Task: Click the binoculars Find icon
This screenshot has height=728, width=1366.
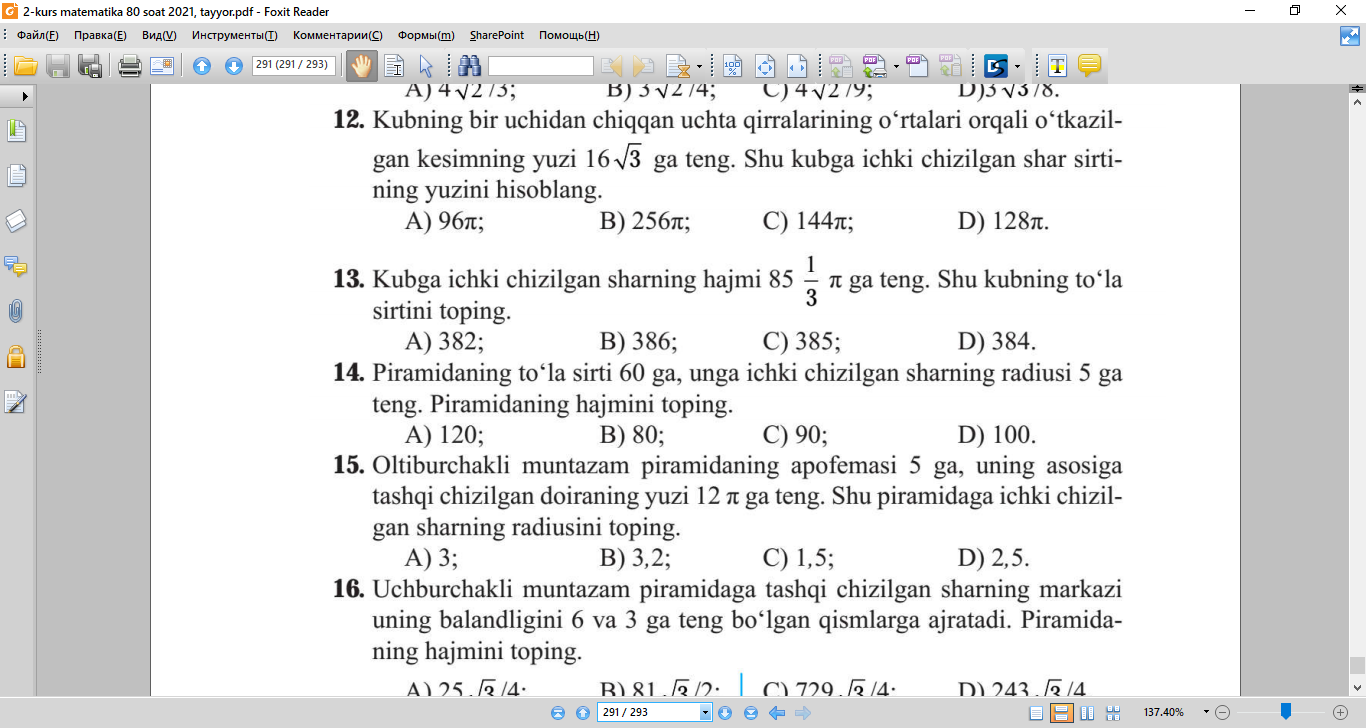Action: (x=470, y=67)
